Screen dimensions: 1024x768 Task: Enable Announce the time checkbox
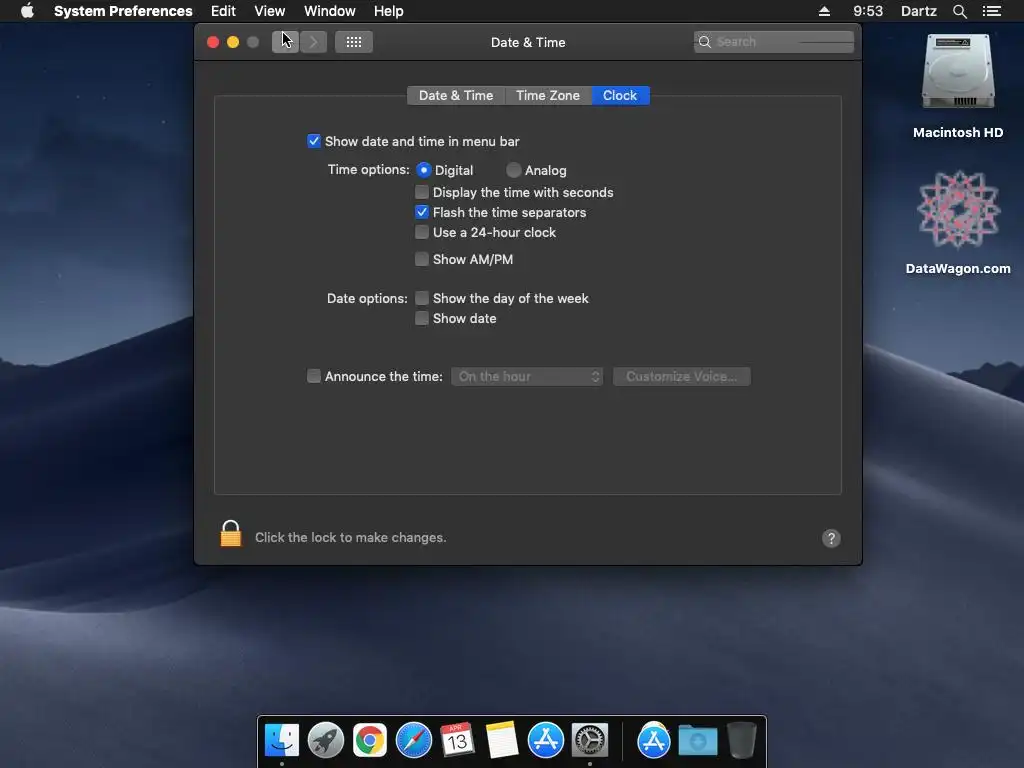pos(314,376)
